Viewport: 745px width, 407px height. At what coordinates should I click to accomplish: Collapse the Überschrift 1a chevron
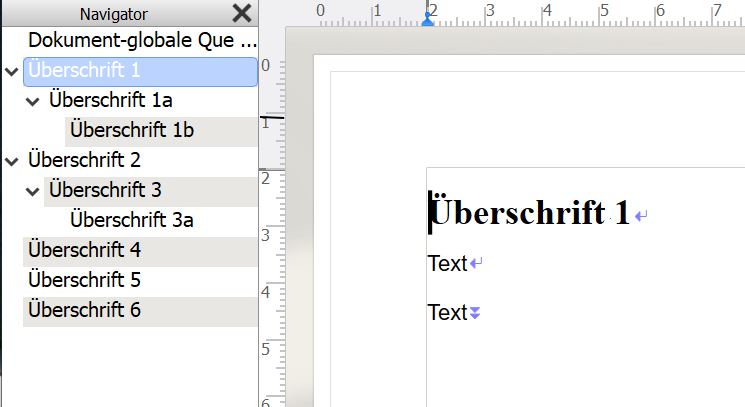click(x=32, y=102)
